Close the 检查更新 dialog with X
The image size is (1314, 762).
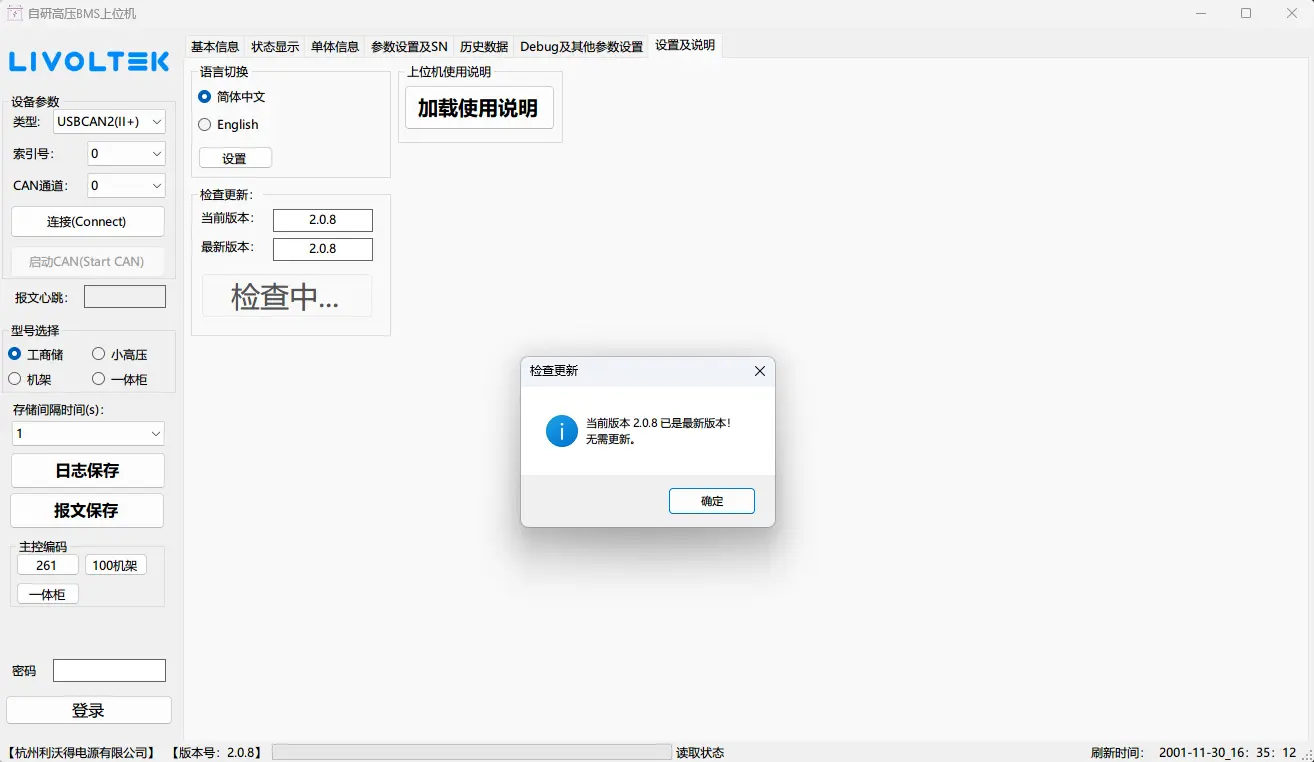click(x=759, y=371)
